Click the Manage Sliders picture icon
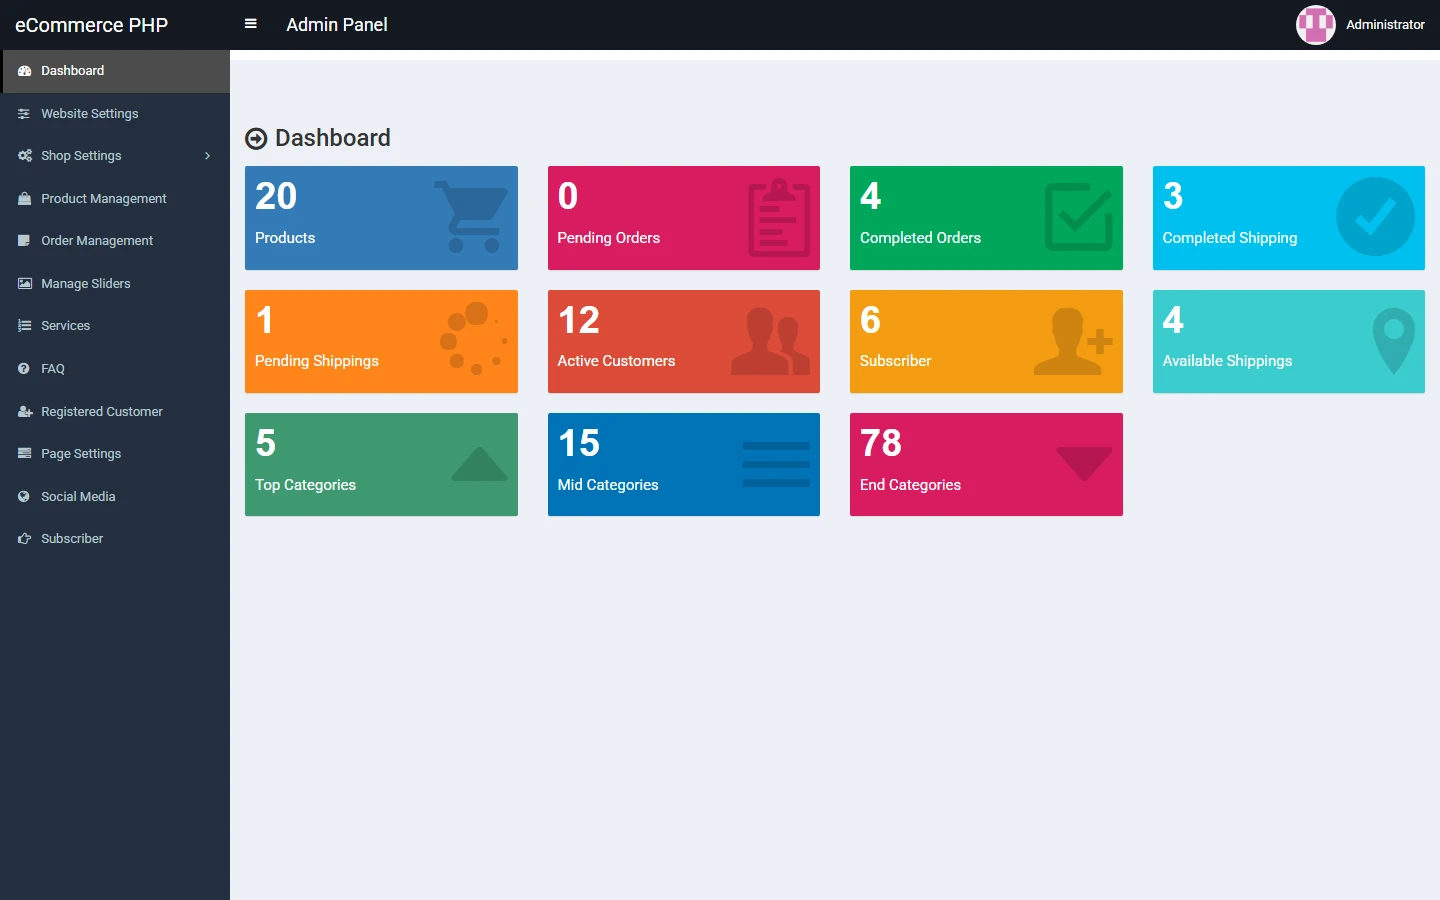The image size is (1440, 900). click(24, 284)
